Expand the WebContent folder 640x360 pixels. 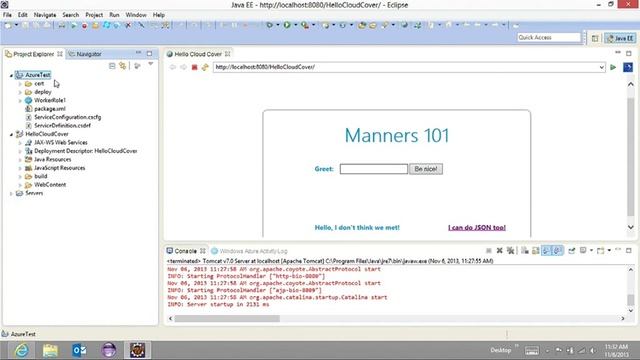tap(20, 185)
